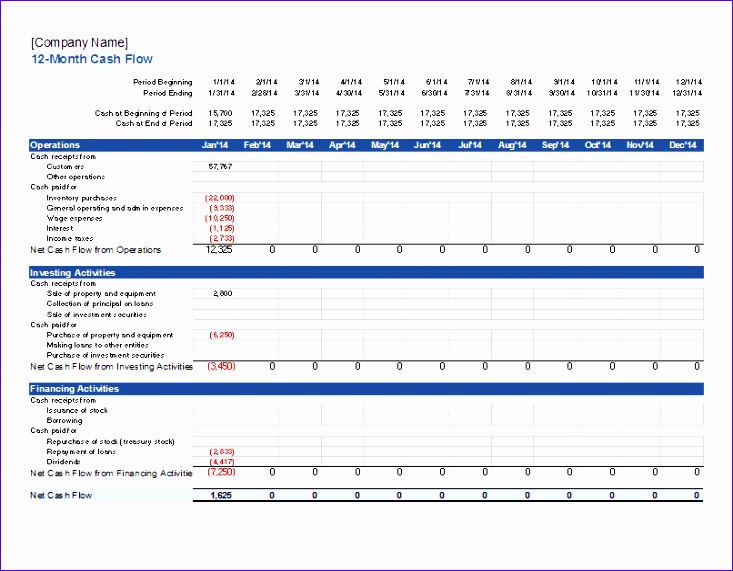Click the 1/1/14 period beginning date
Screen dimensions: 733x571
point(224,82)
